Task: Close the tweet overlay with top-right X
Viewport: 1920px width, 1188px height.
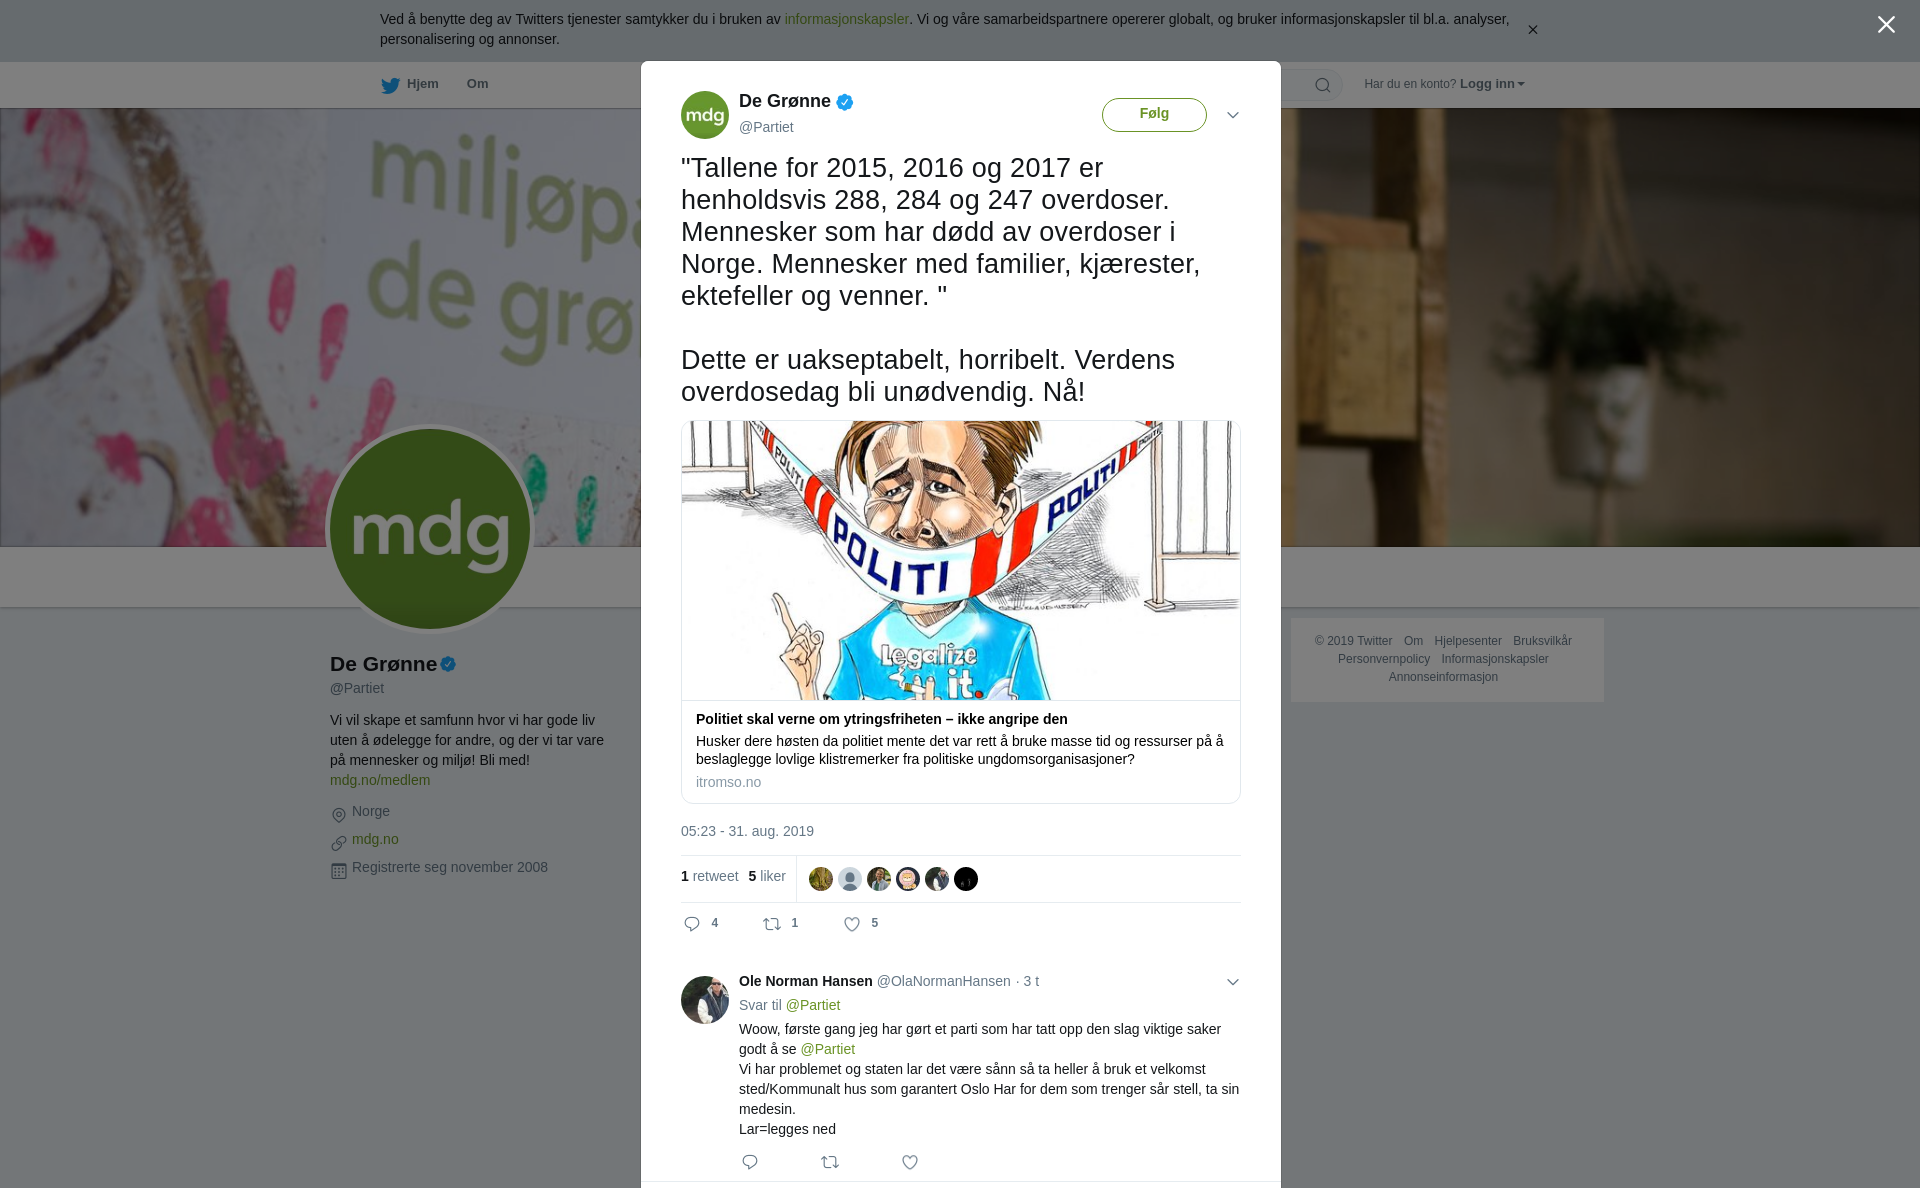Action: (1886, 25)
